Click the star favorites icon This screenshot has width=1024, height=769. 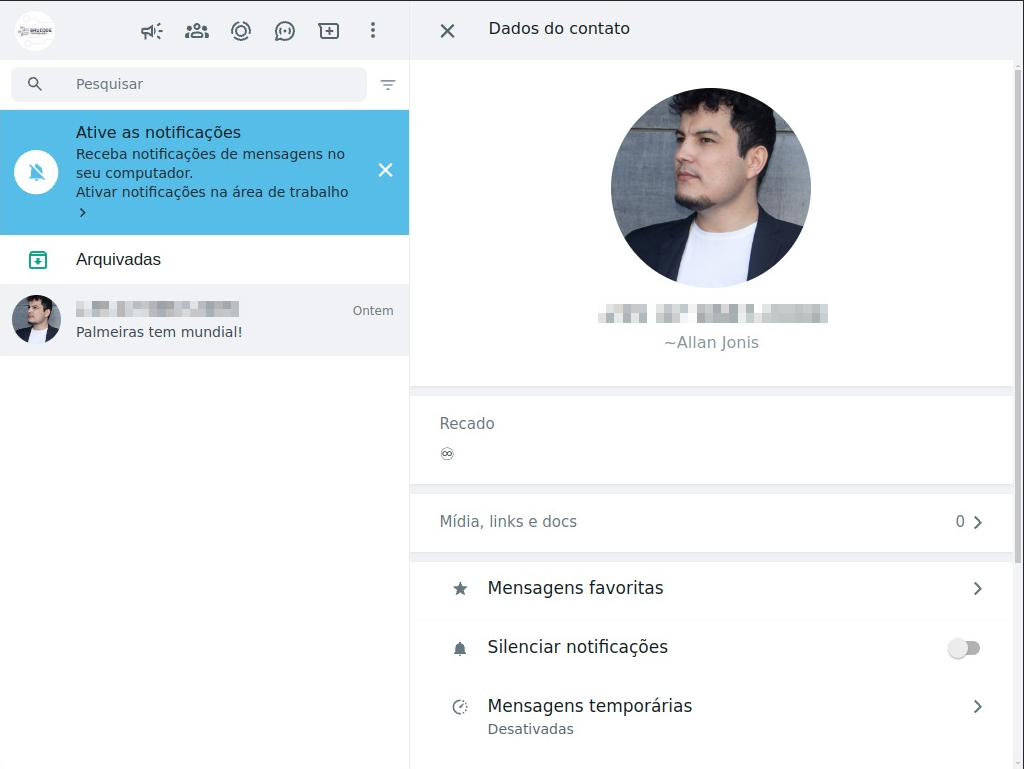460,589
